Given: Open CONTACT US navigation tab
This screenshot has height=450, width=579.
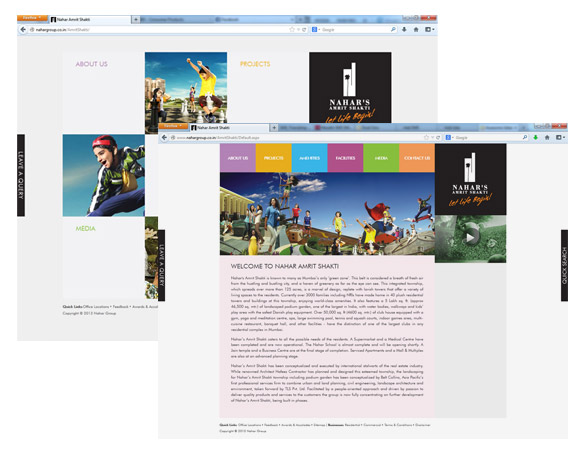Looking at the screenshot, I should (417, 158).
